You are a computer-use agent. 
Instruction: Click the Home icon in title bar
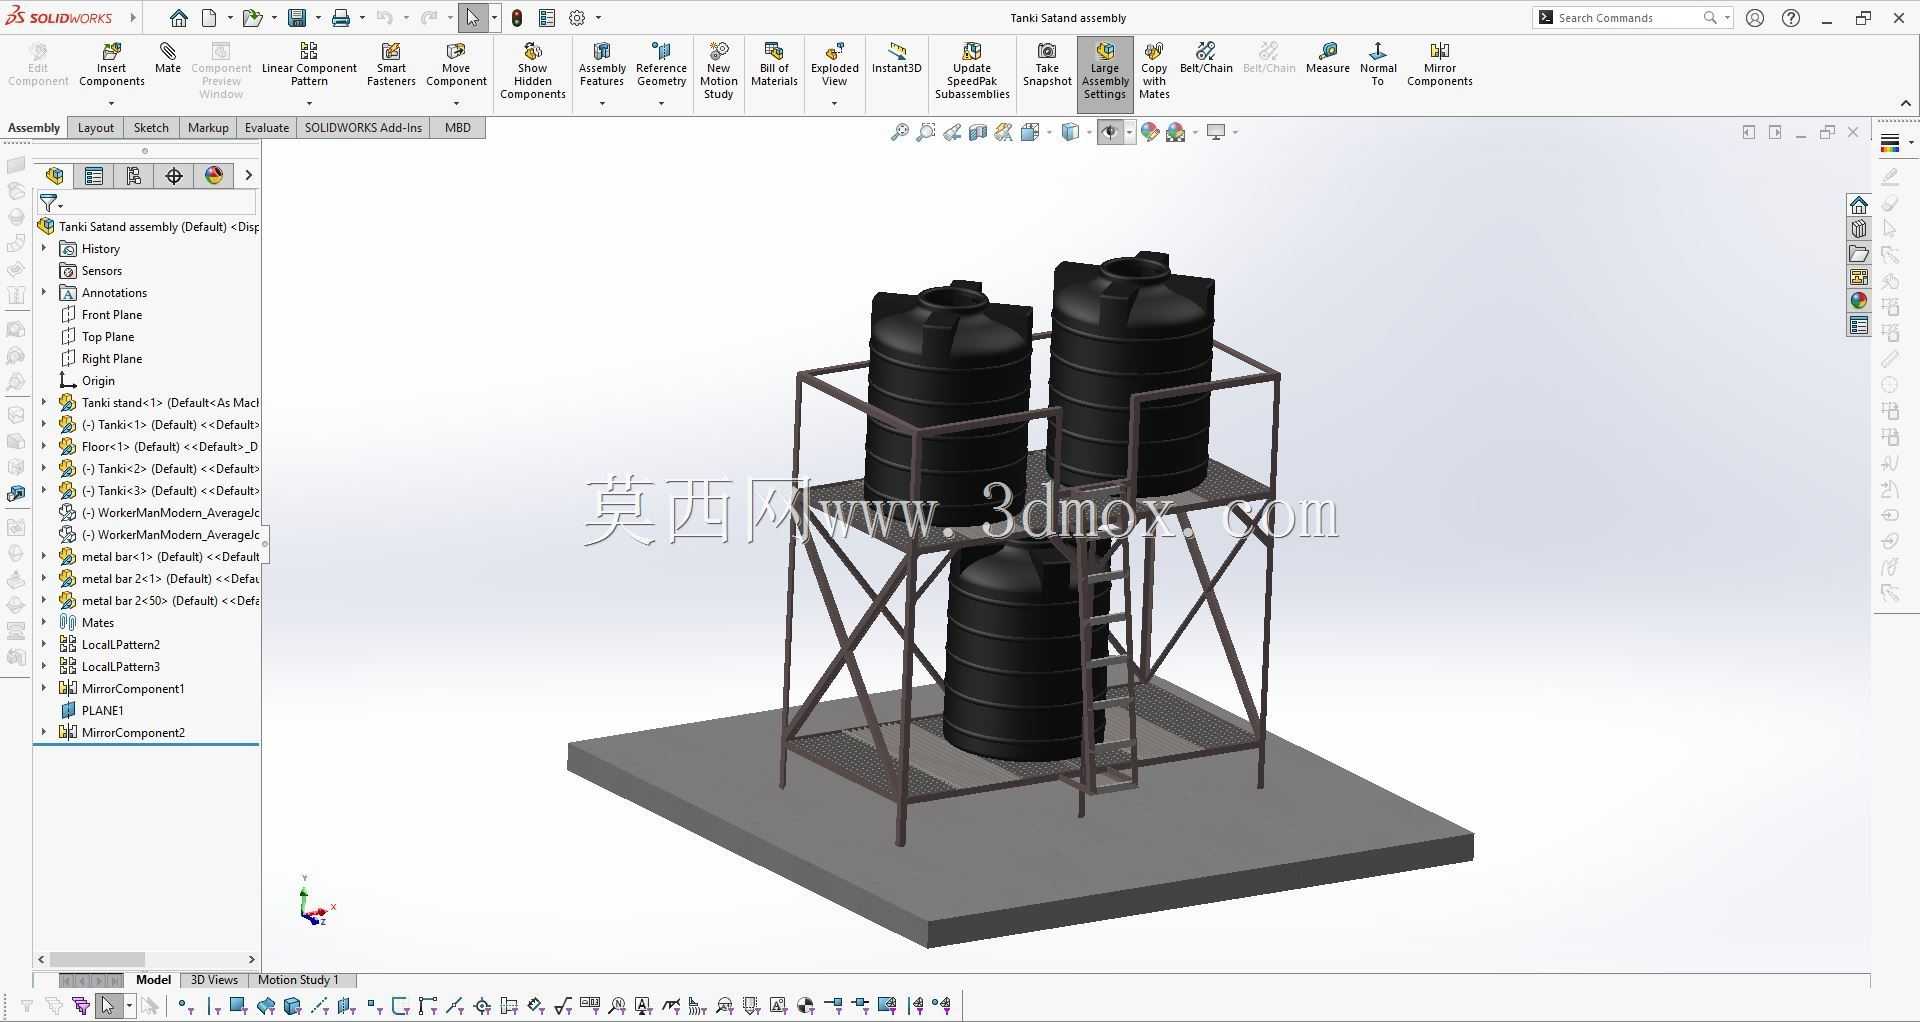[x=178, y=18]
